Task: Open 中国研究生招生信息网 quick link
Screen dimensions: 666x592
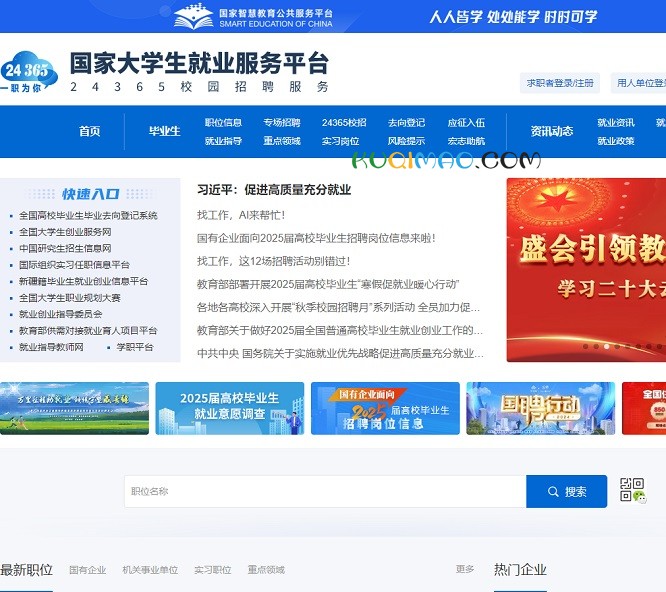Action: (x=65, y=248)
